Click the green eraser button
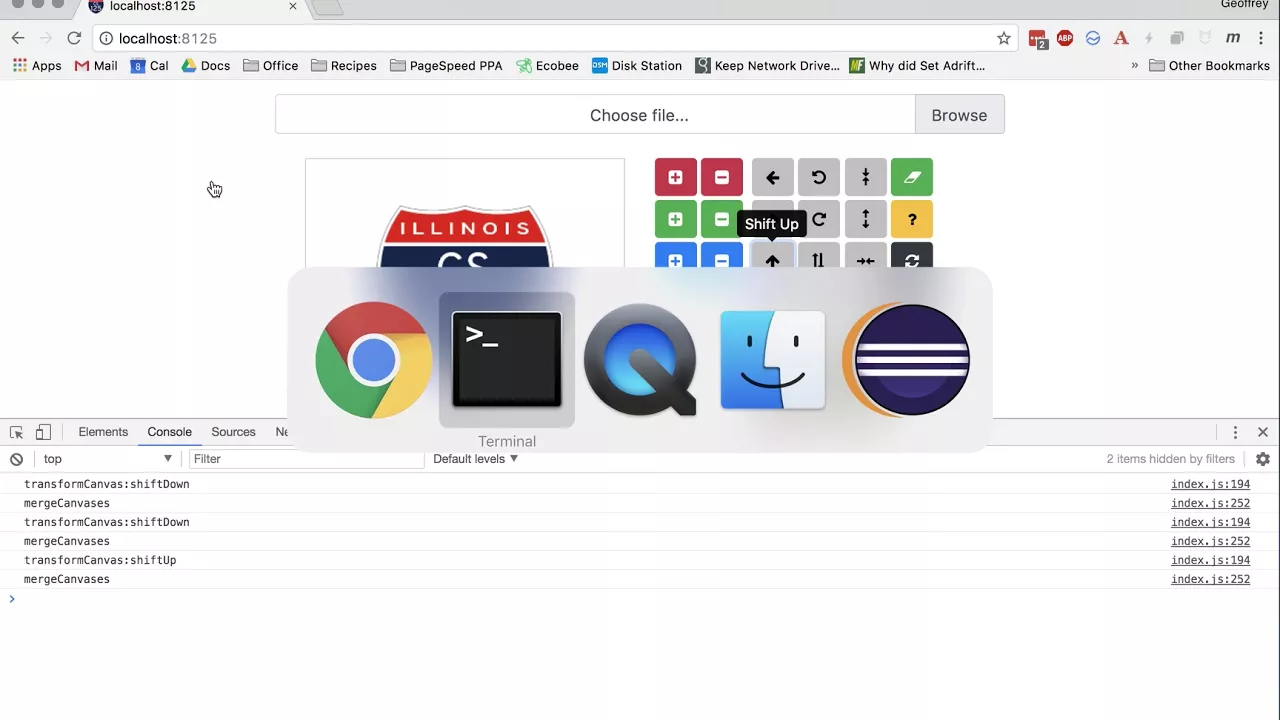 [x=912, y=177]
